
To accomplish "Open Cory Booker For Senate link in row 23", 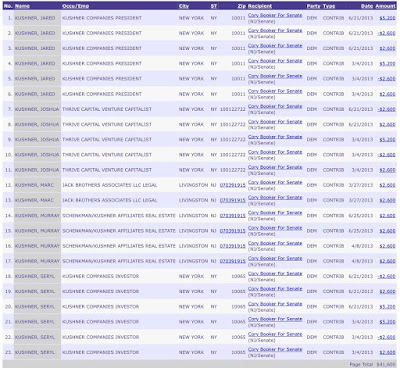I will (275, 349).
